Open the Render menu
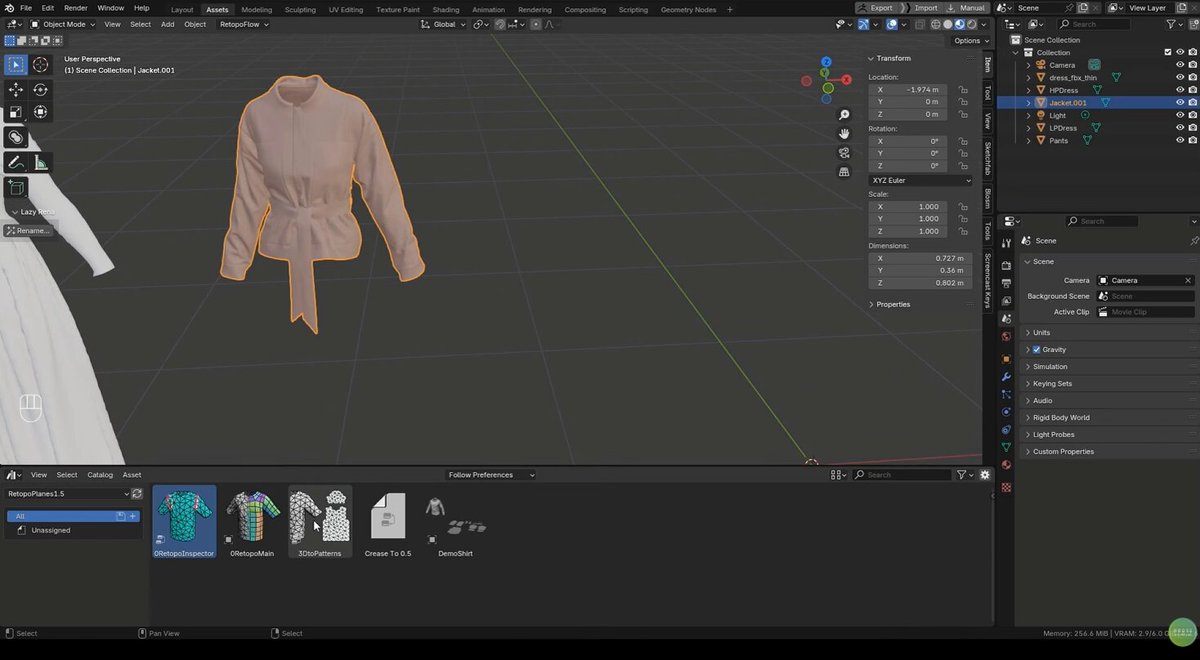The image size is (1200, 660). [x=76, y=8]
